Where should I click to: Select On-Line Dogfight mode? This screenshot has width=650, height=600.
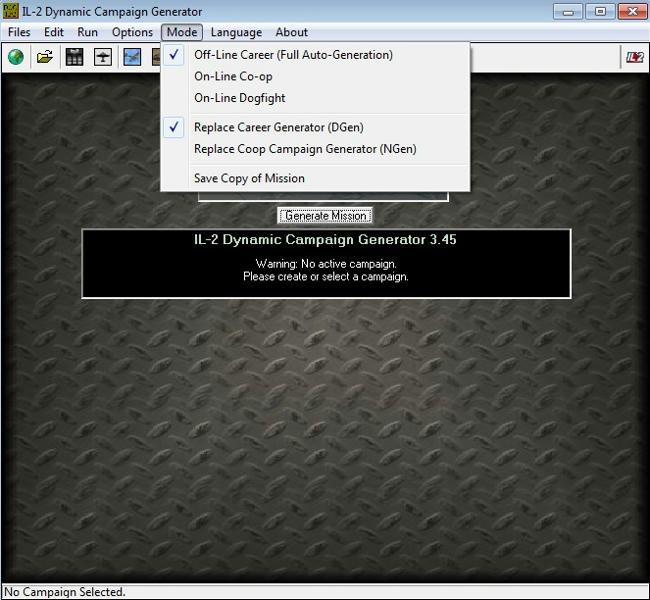315,98
